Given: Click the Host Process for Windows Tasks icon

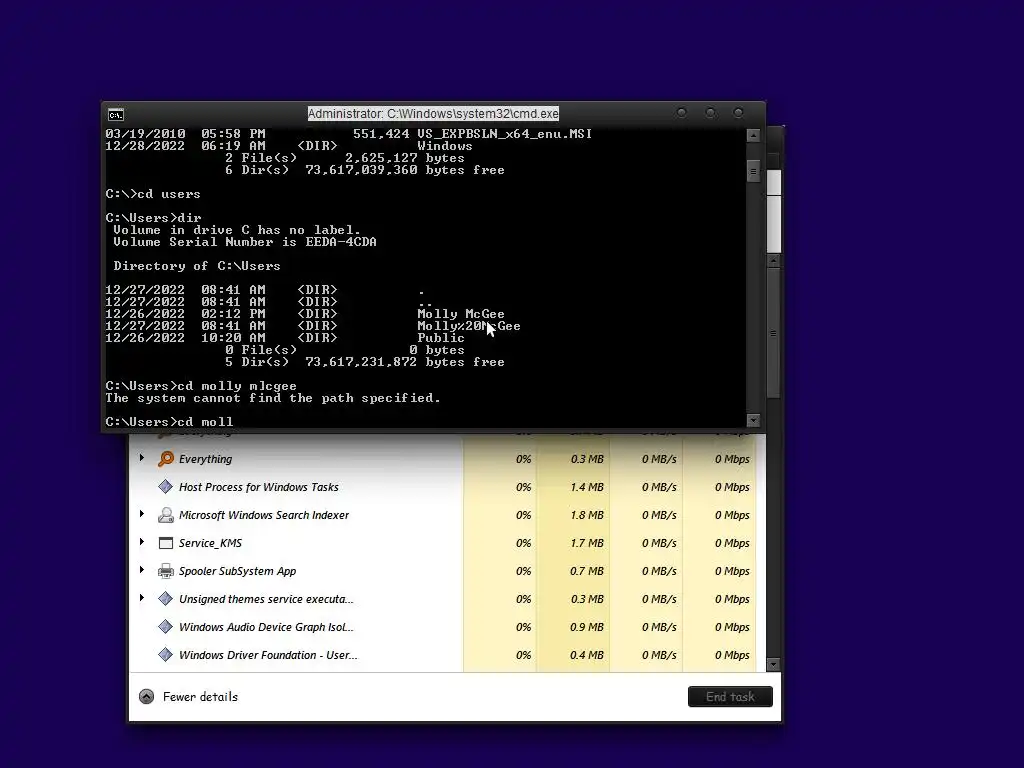Looking at the screenshot, I should 166,487.
